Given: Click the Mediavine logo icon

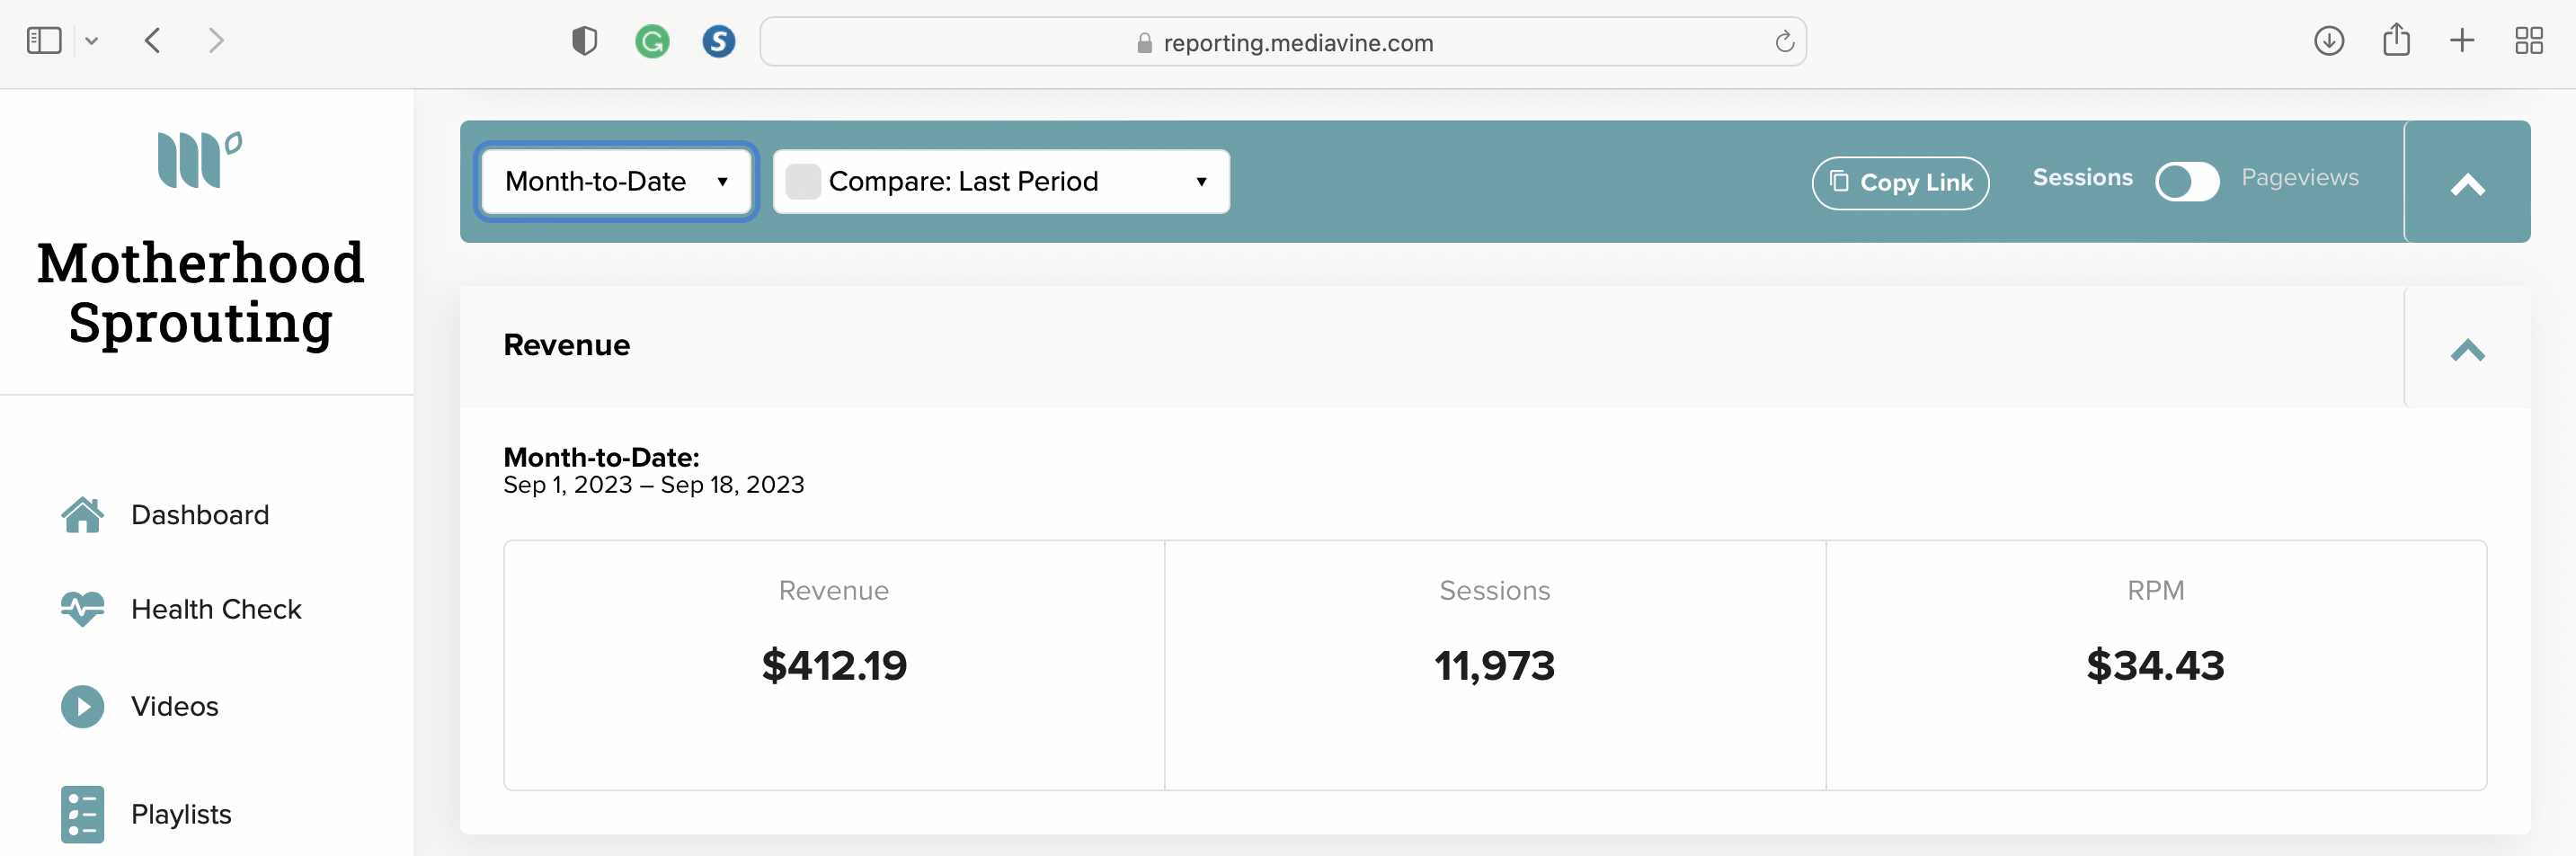Looking at the screenshot, I should point(199,160).
